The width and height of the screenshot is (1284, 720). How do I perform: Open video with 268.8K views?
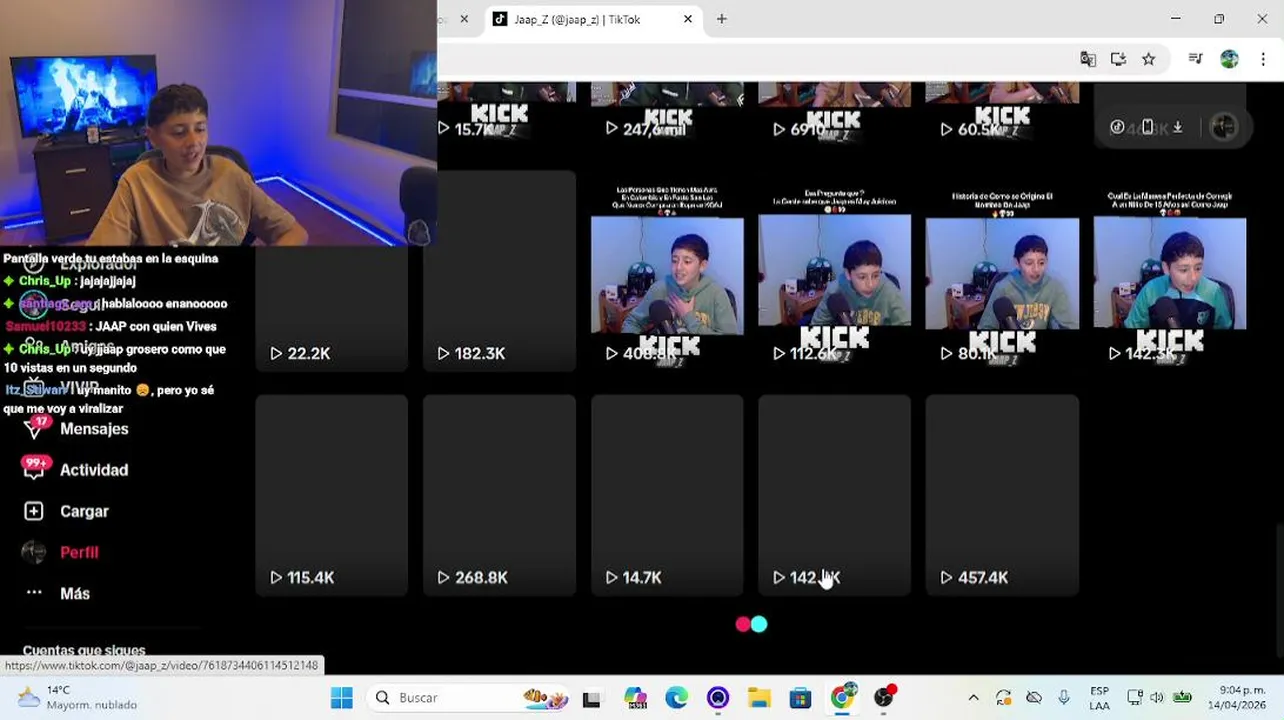(499, 495)
